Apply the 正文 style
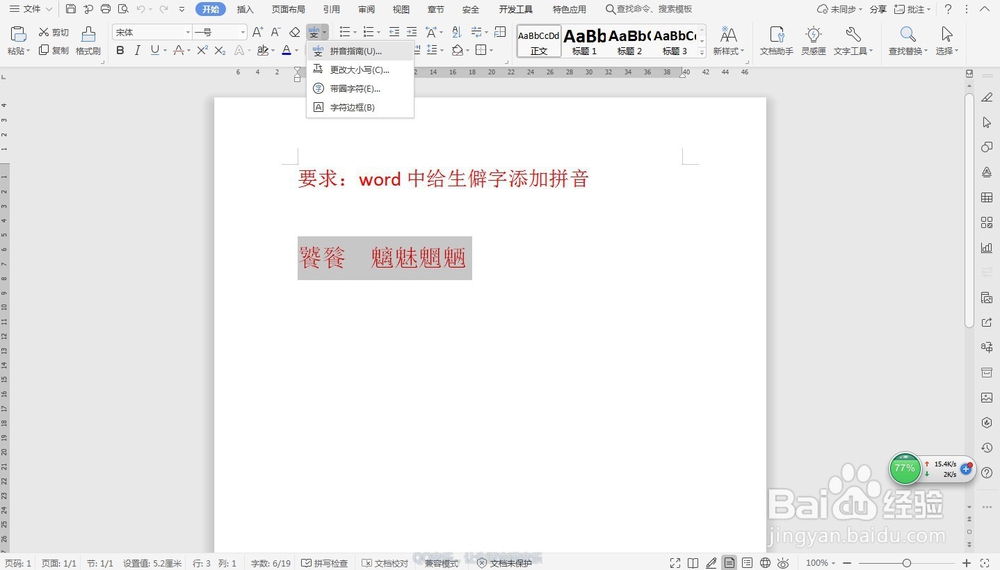 pyautogui.click(x=539, y=41)
